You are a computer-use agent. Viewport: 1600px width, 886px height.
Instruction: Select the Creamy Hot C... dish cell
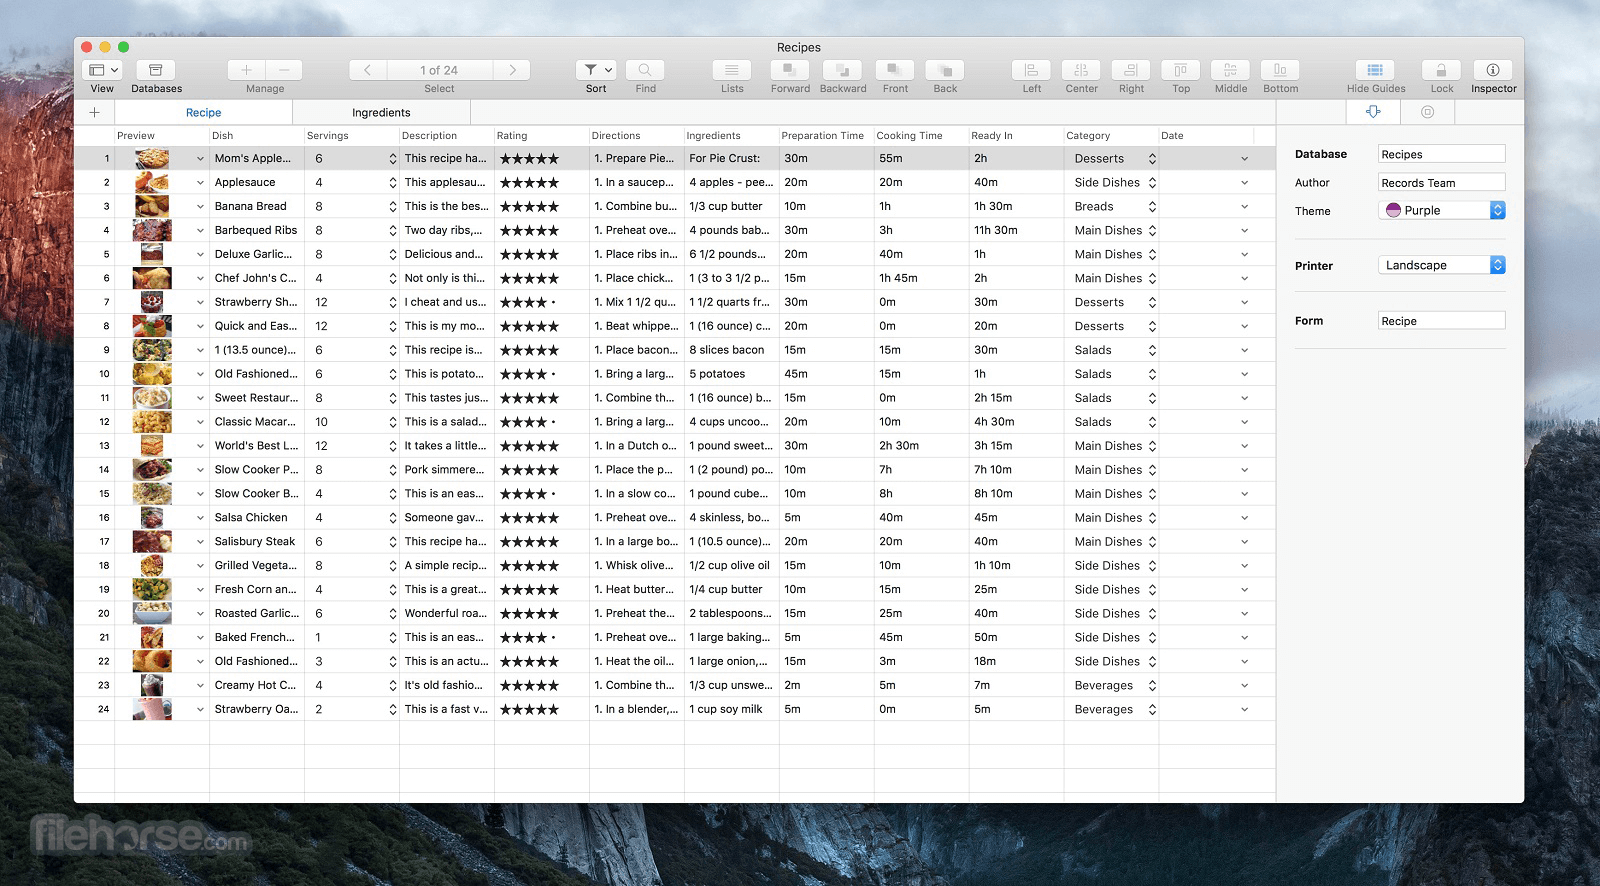(x=256, y=685)
